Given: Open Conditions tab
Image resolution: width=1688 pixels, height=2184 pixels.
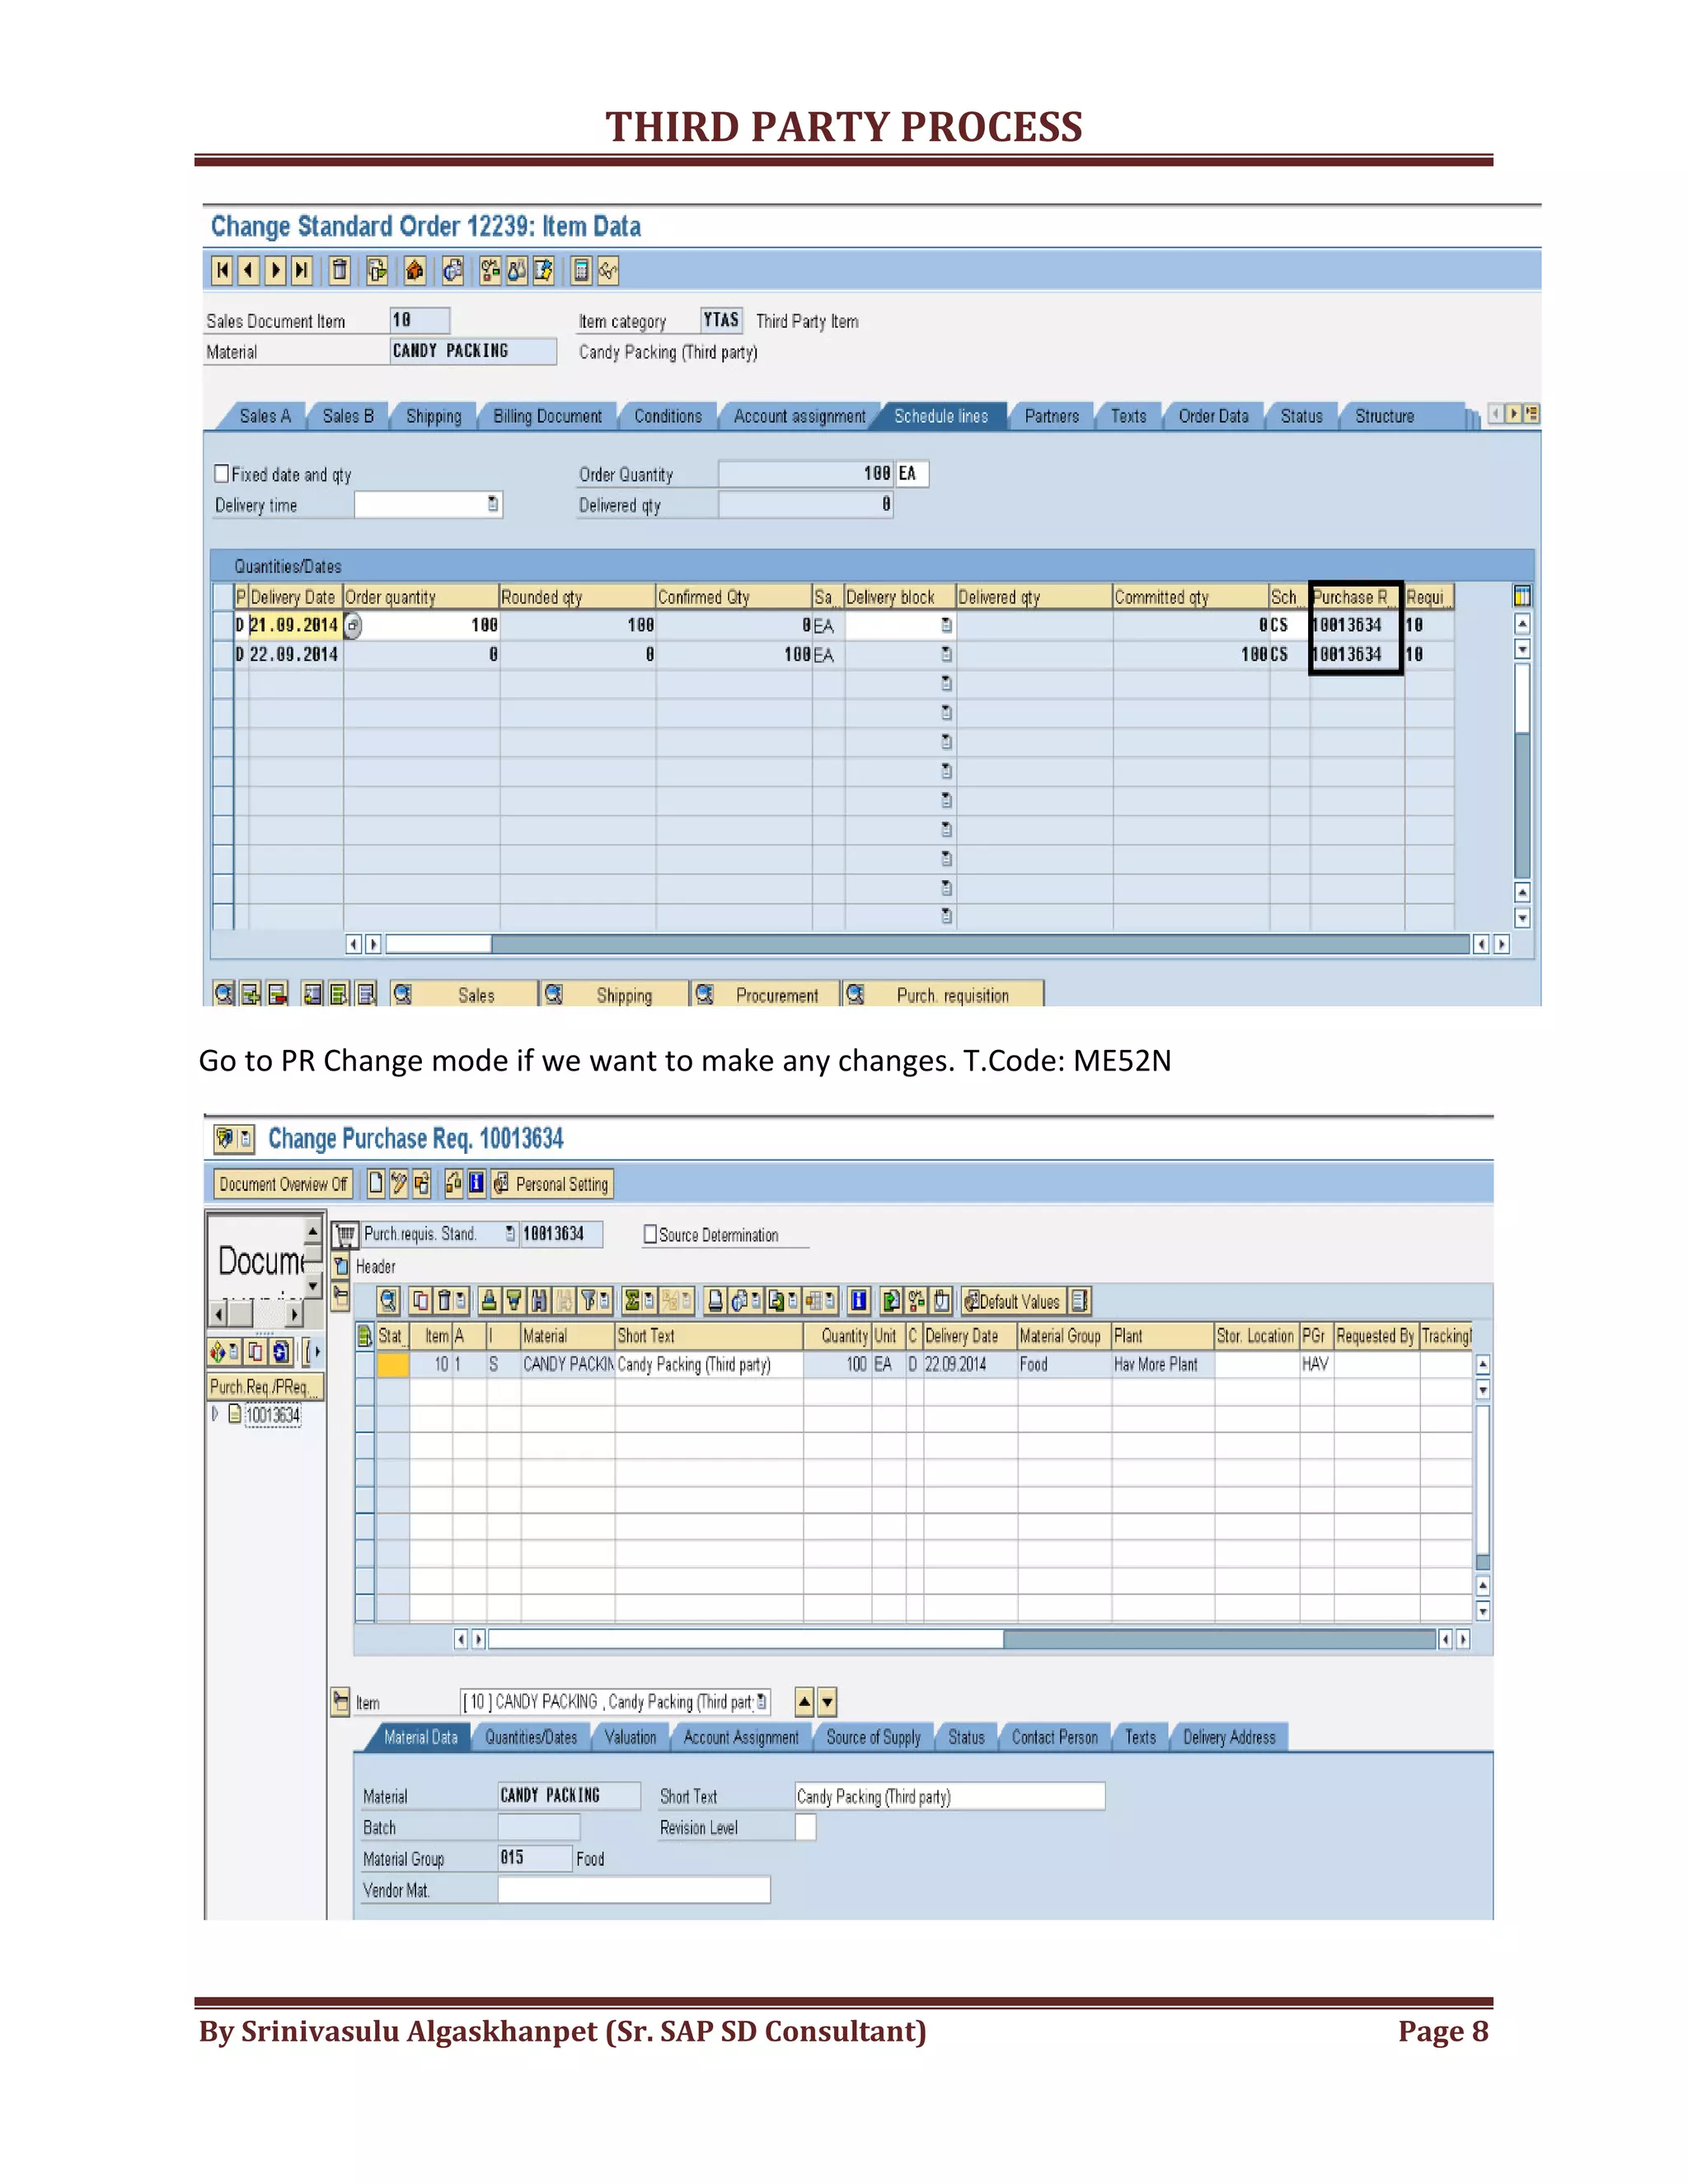Looking at the screenshot, I should [x=668, y=416].
